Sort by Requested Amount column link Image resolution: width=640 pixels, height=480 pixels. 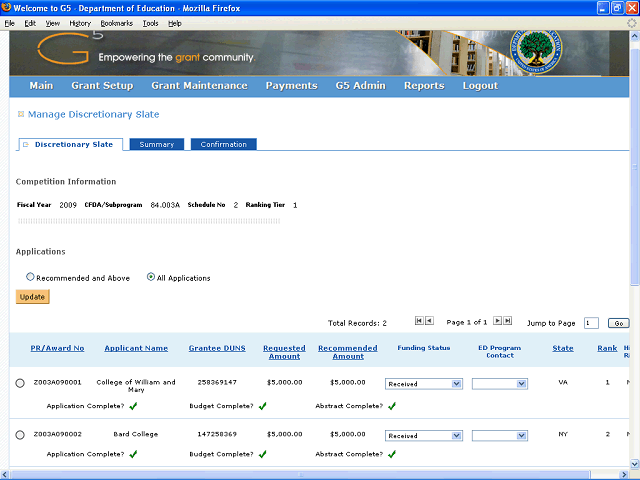coord(284,352)
